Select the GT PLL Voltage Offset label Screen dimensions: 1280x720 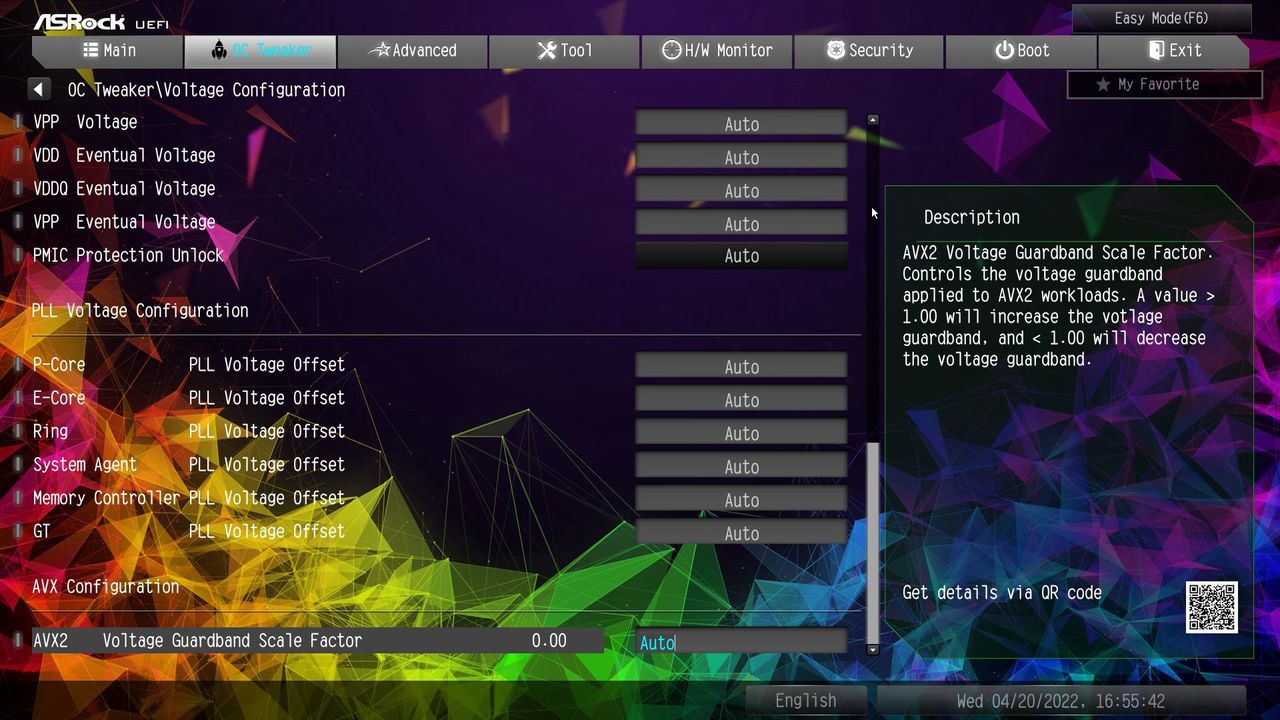[x=189, y=531]
